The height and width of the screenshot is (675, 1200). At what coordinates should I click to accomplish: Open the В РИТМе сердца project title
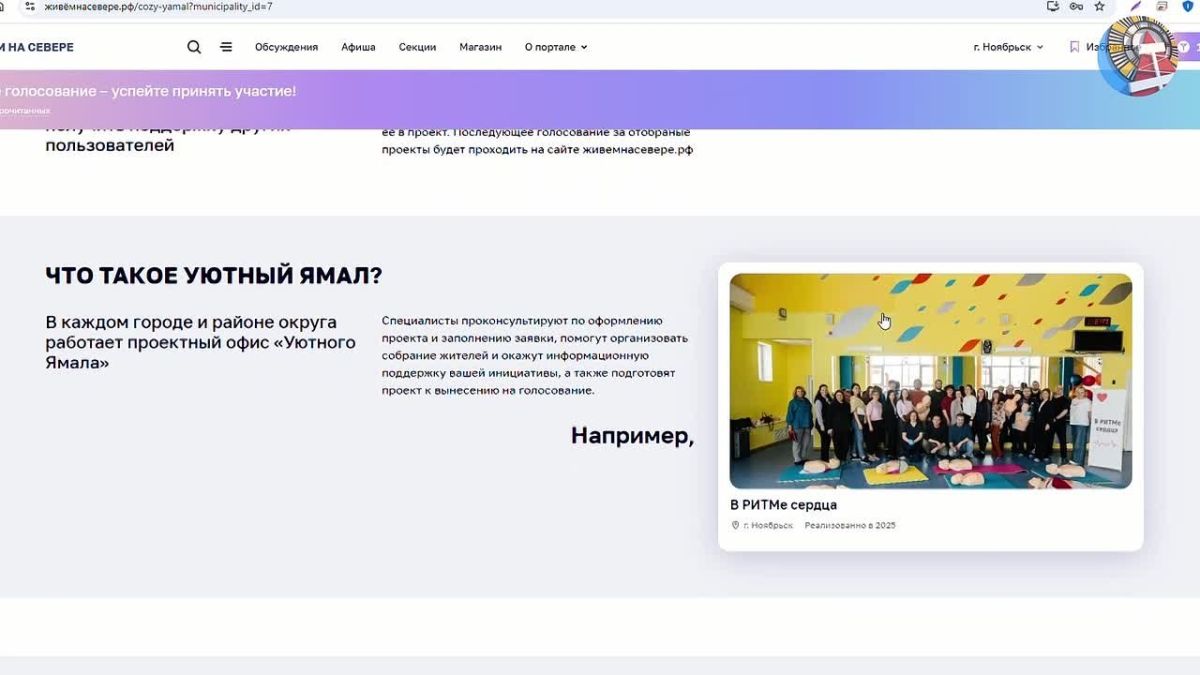pos(783,505)
